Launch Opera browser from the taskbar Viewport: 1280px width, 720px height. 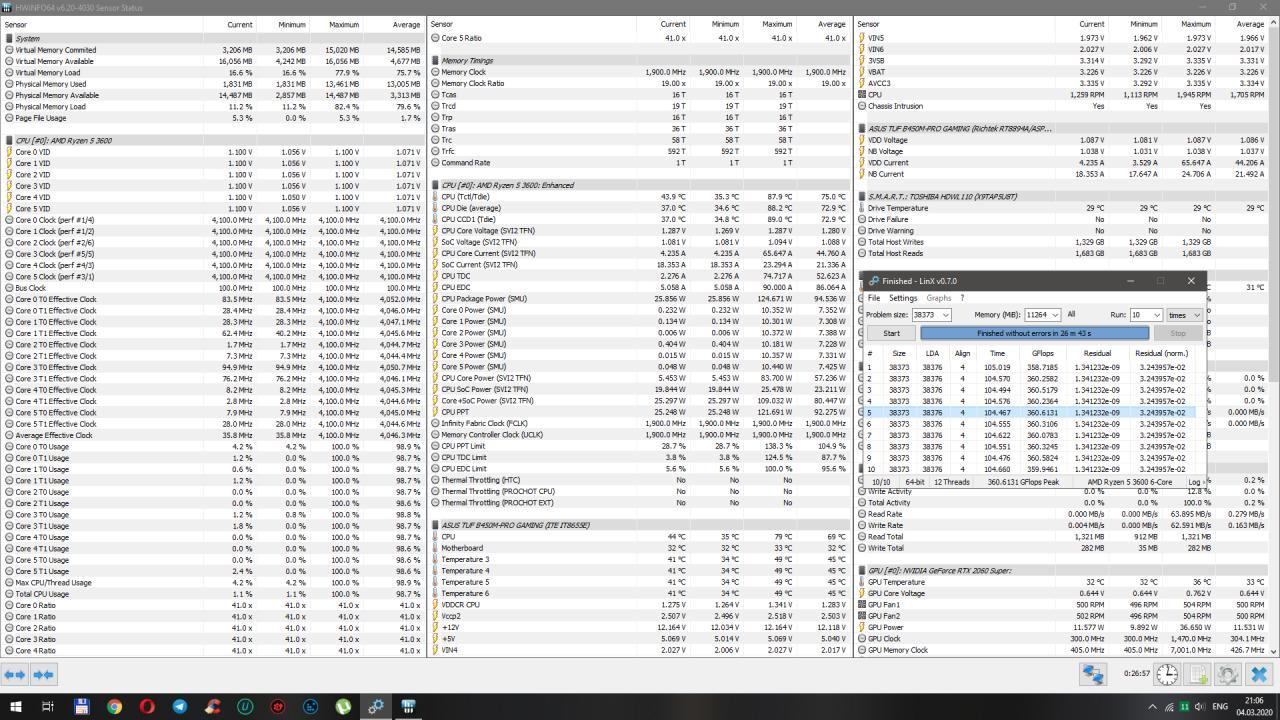pos(147,706)
